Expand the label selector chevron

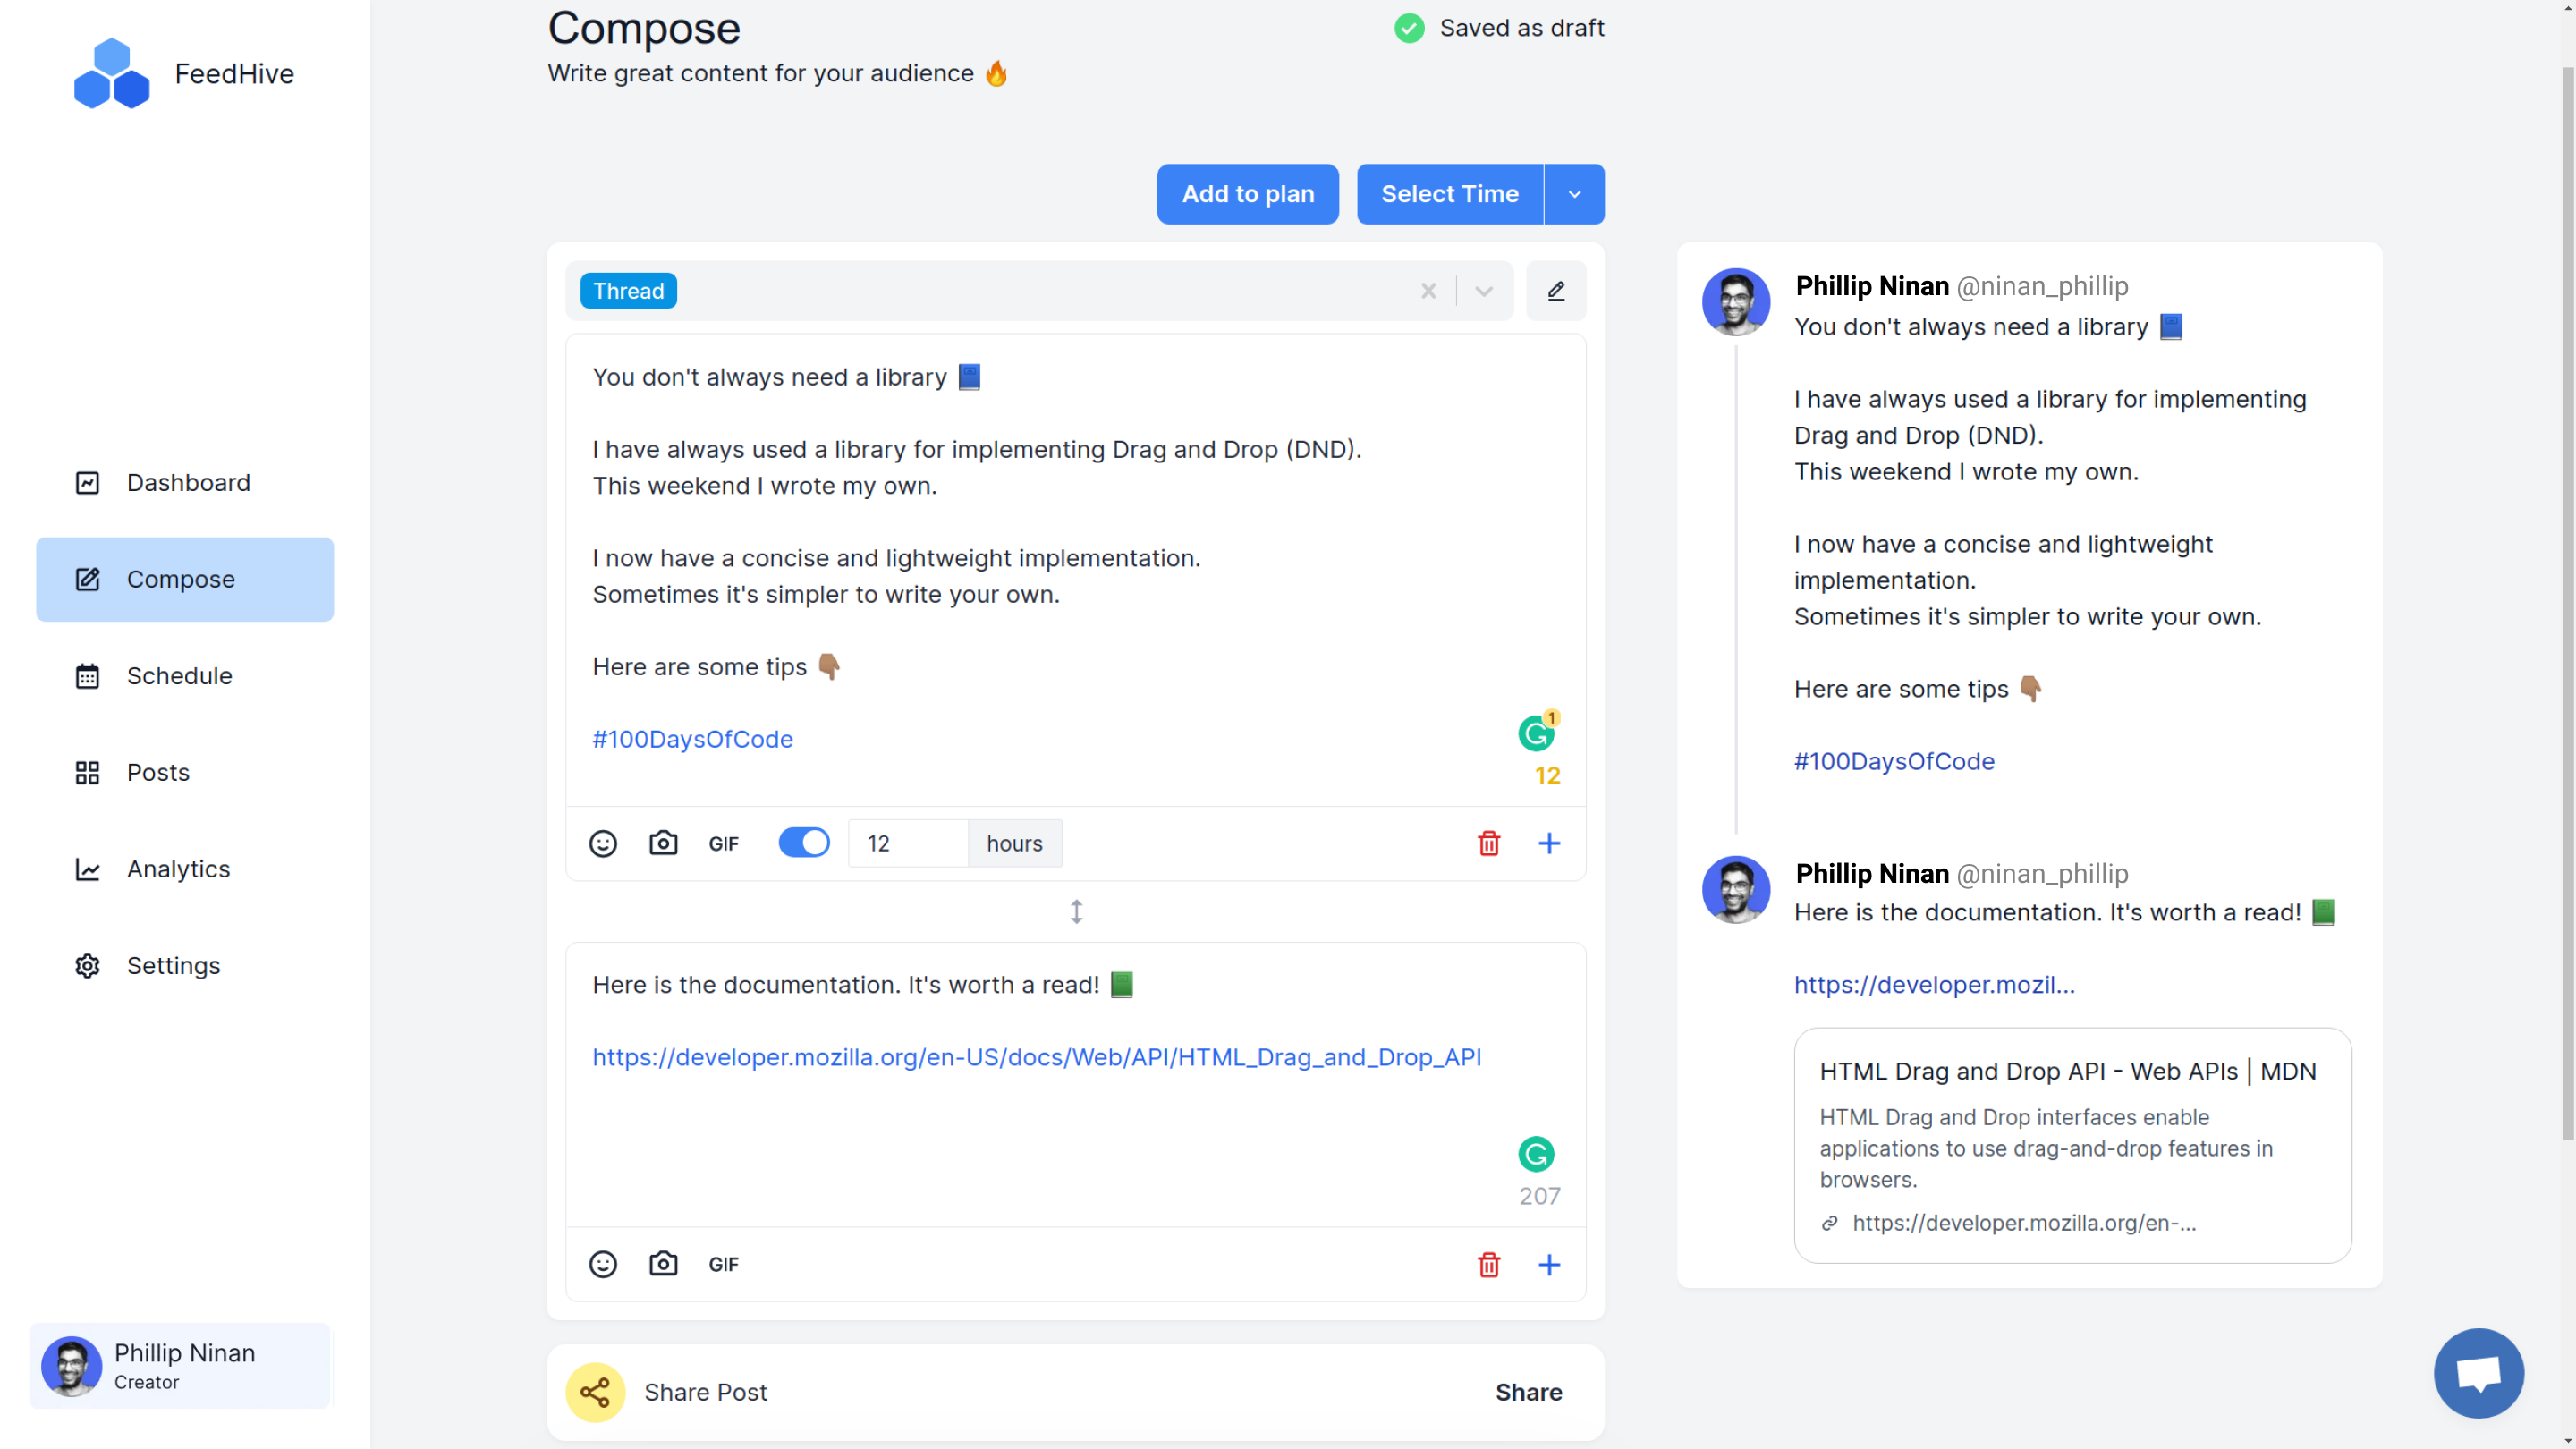coord(1484,291)
